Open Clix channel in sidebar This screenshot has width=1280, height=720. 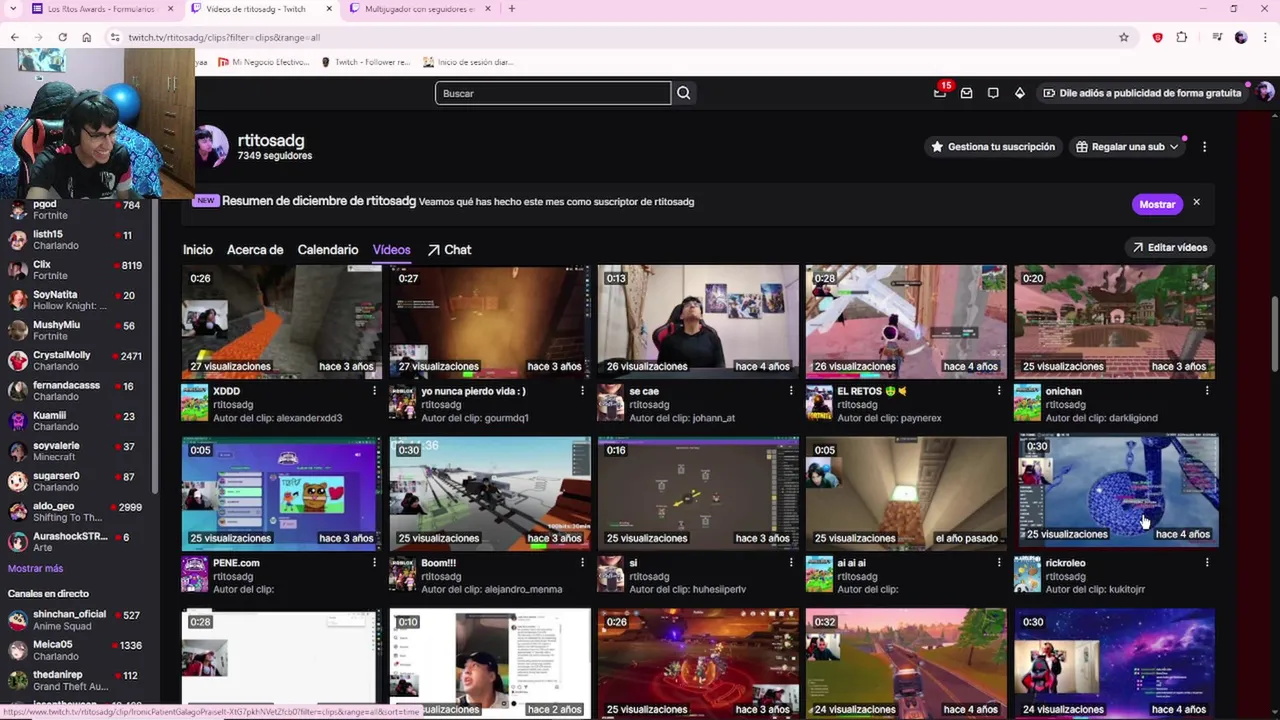[x=75, y=270]
